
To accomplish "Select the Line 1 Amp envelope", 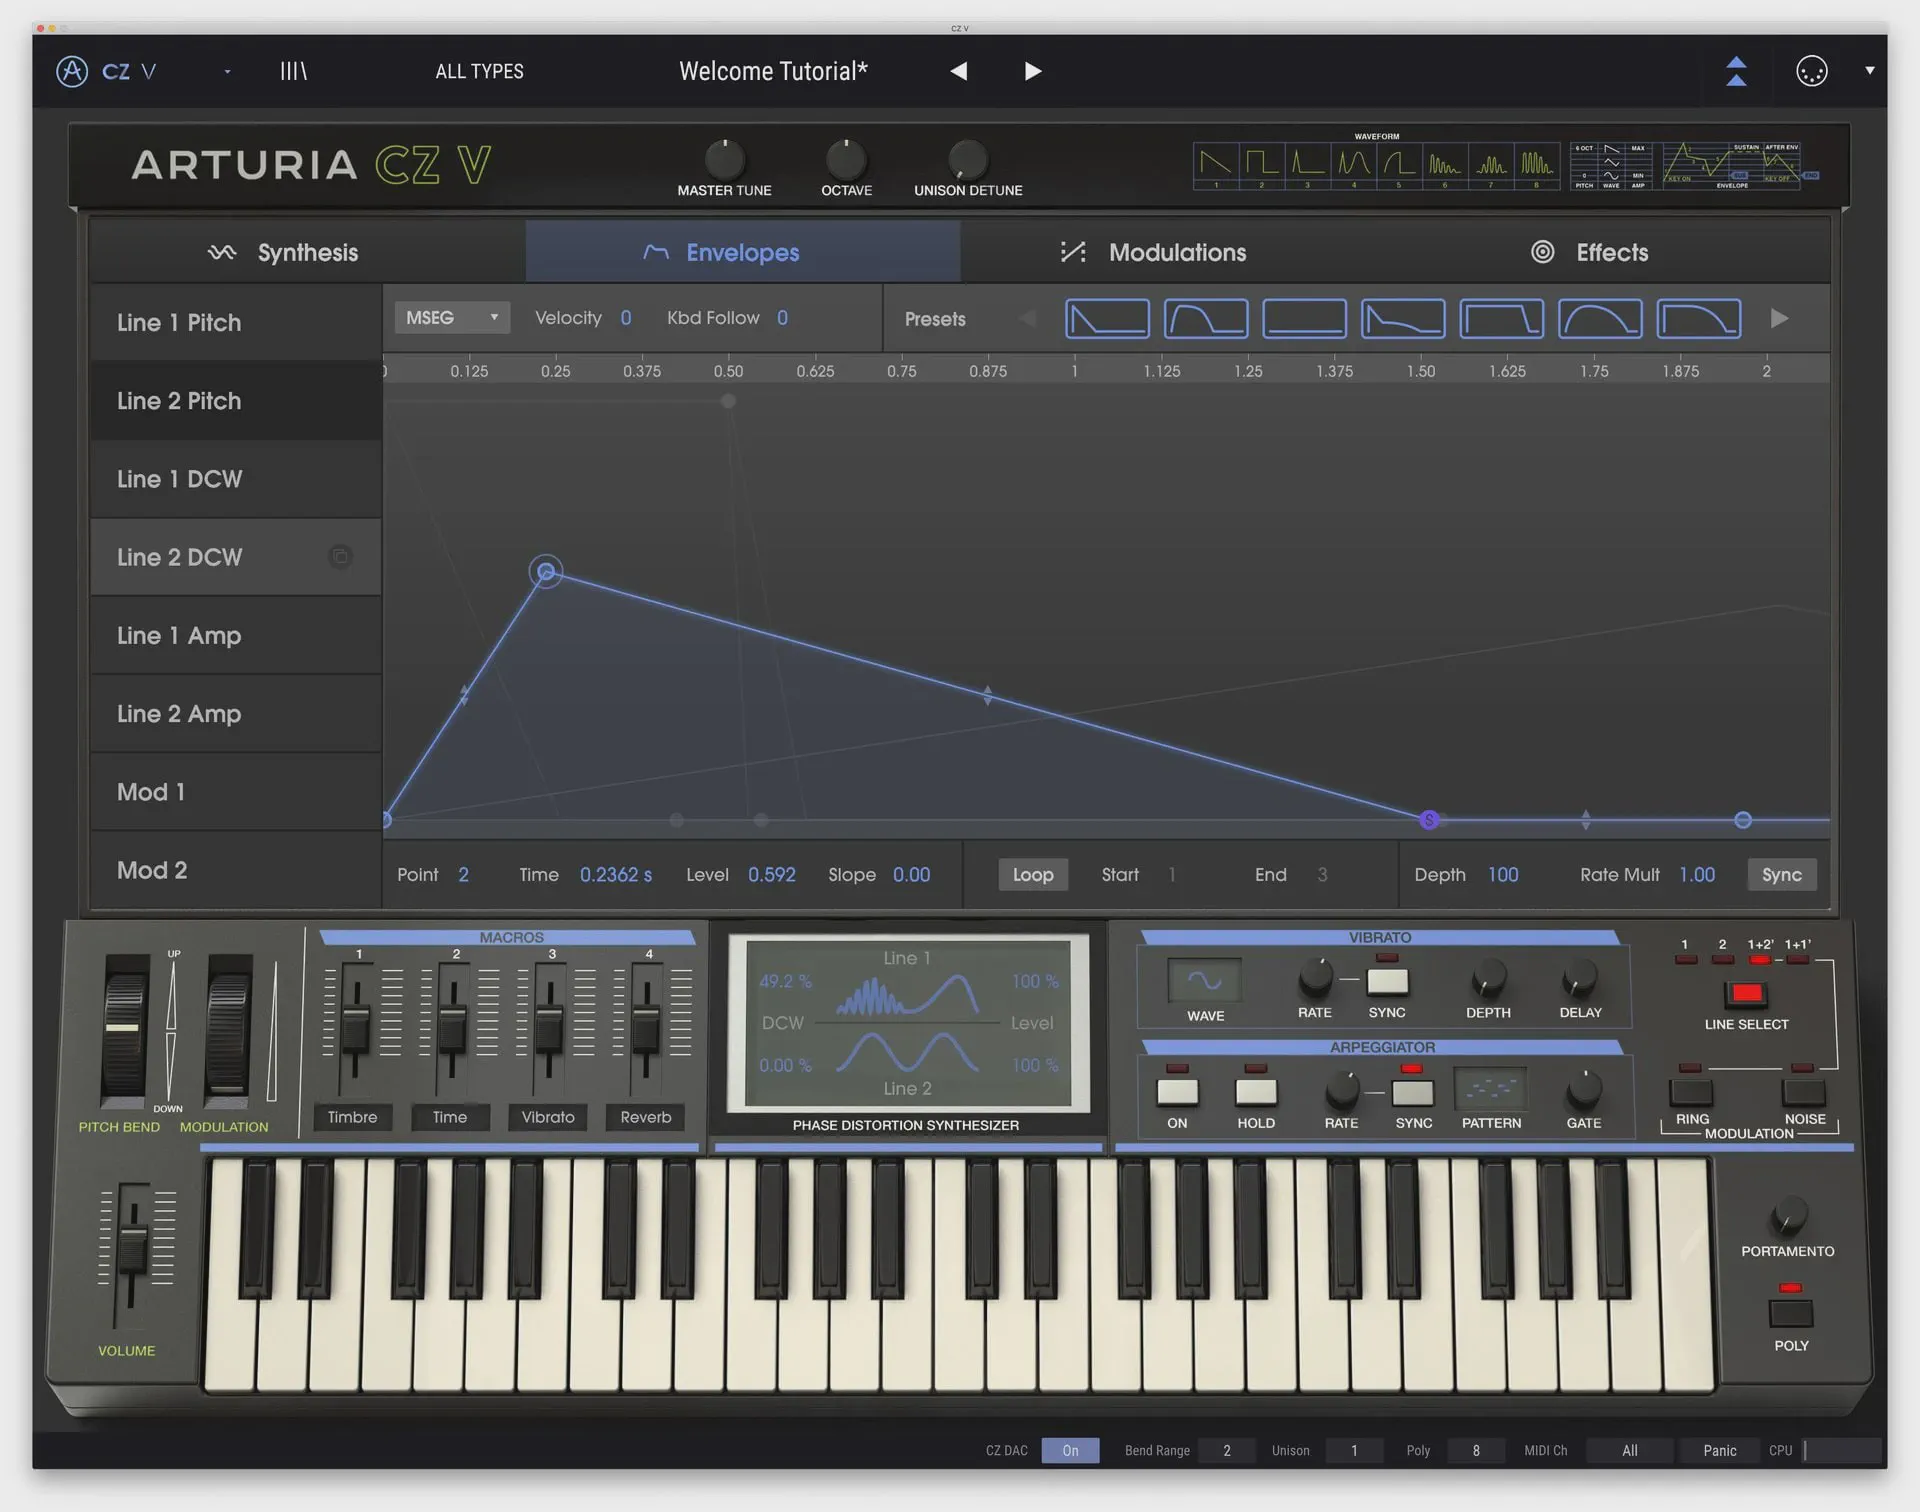I will [179, 635].
